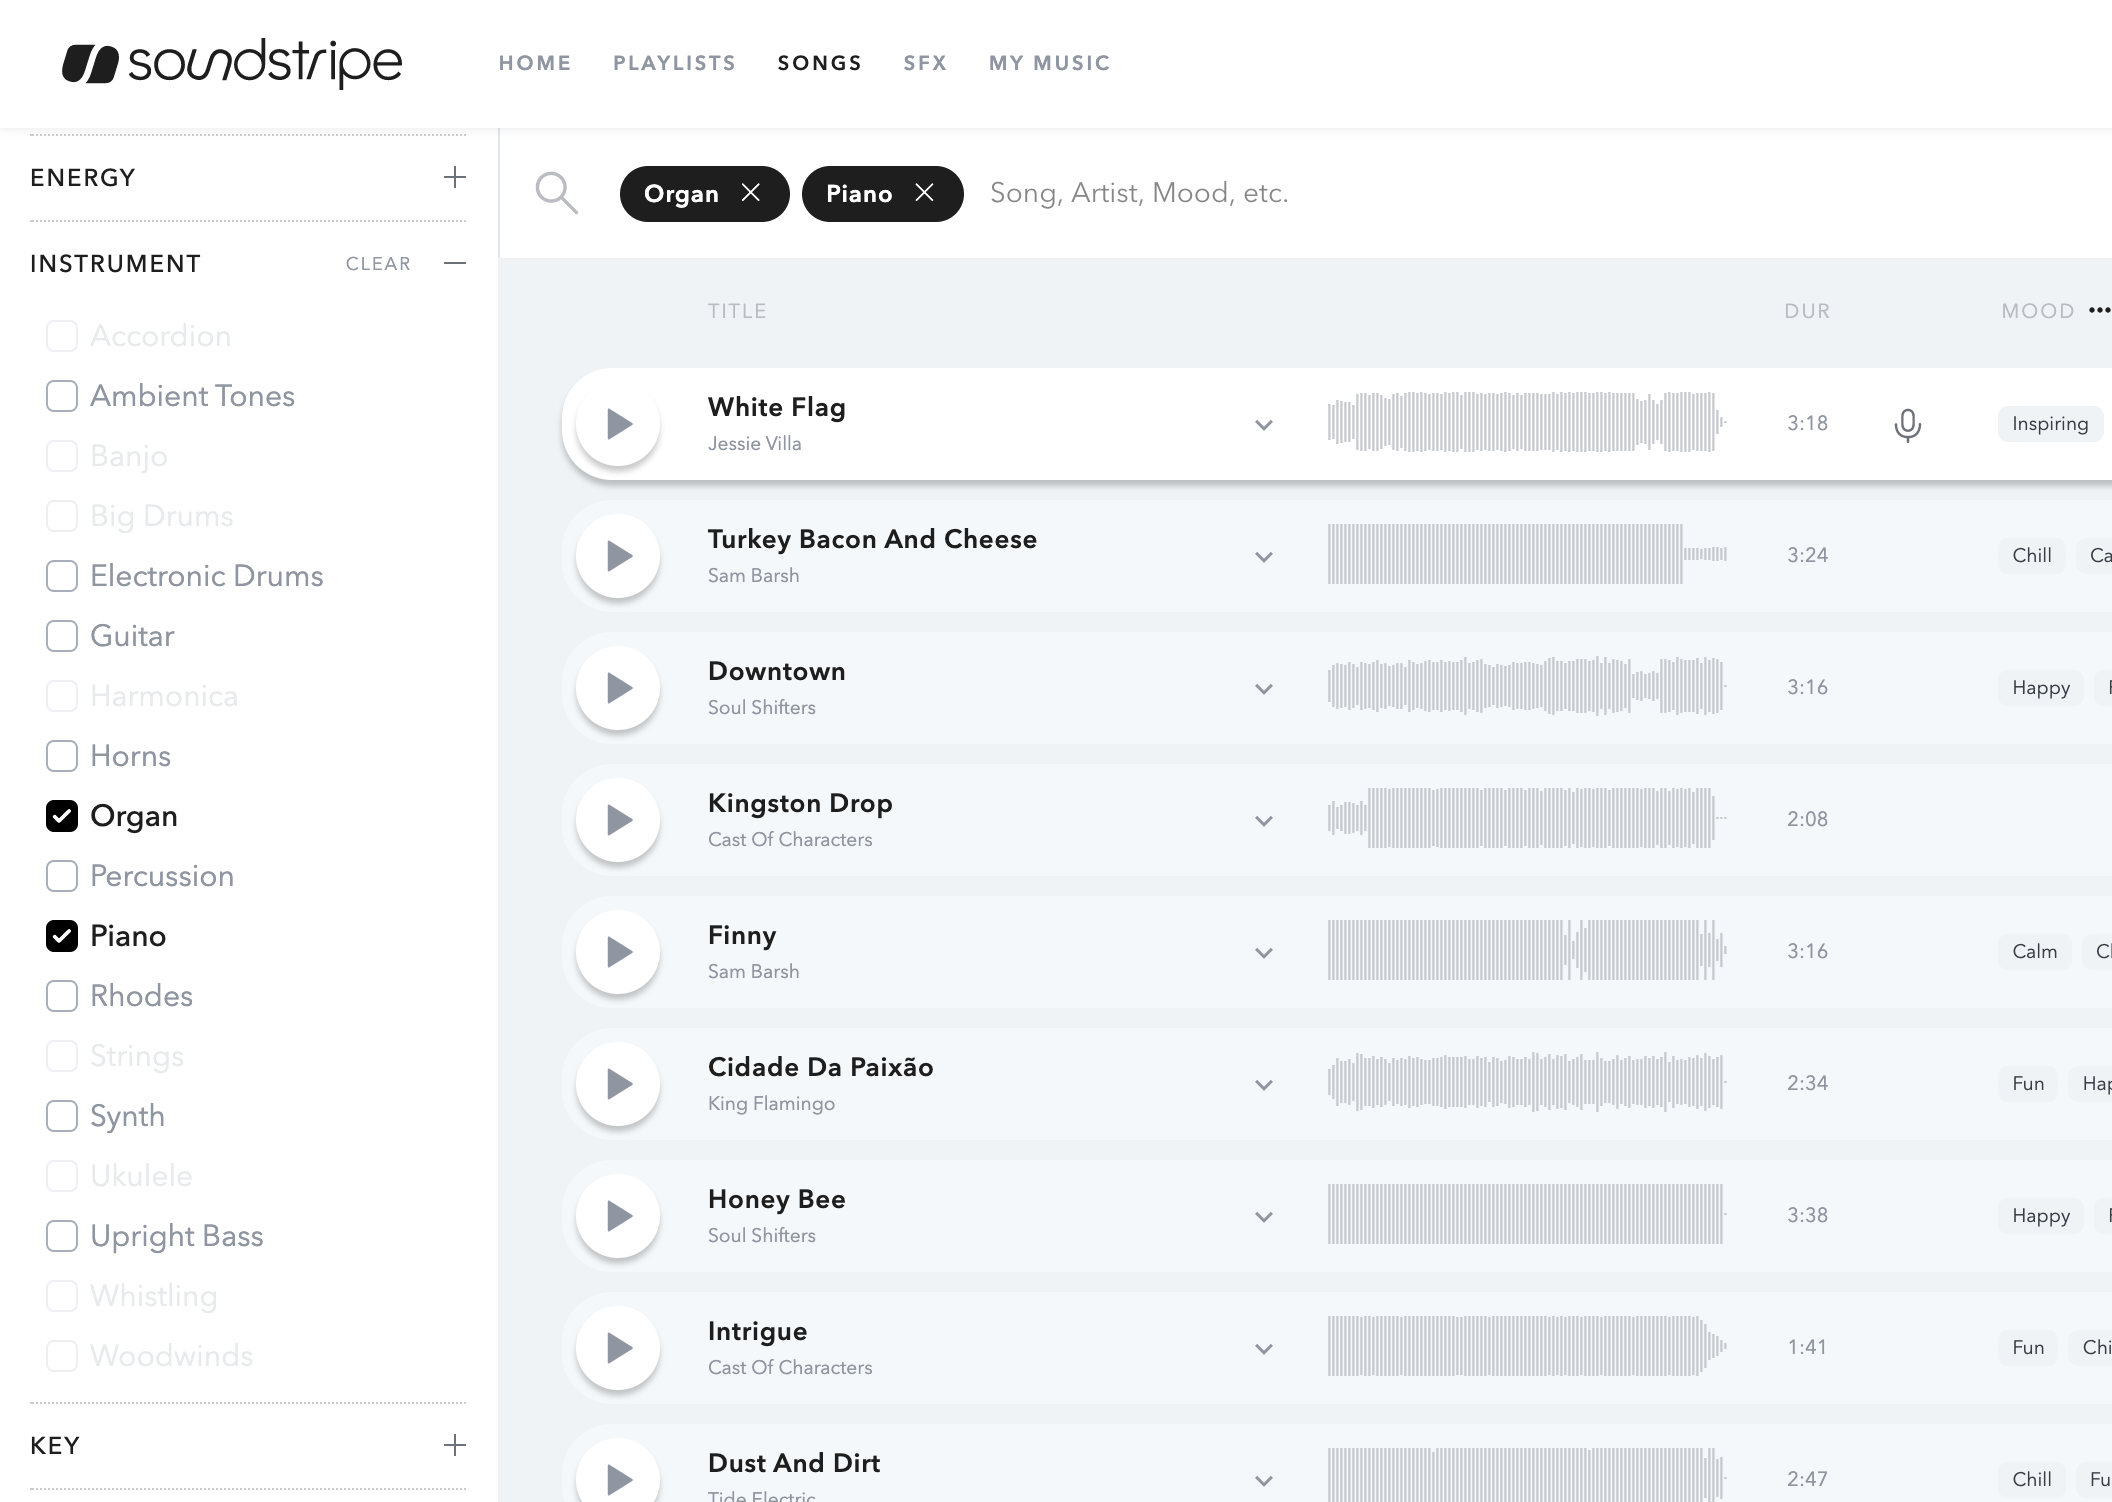Enable the Guitar instrument checkbox
2112x1502 pixels.
(x=62, y=636)
